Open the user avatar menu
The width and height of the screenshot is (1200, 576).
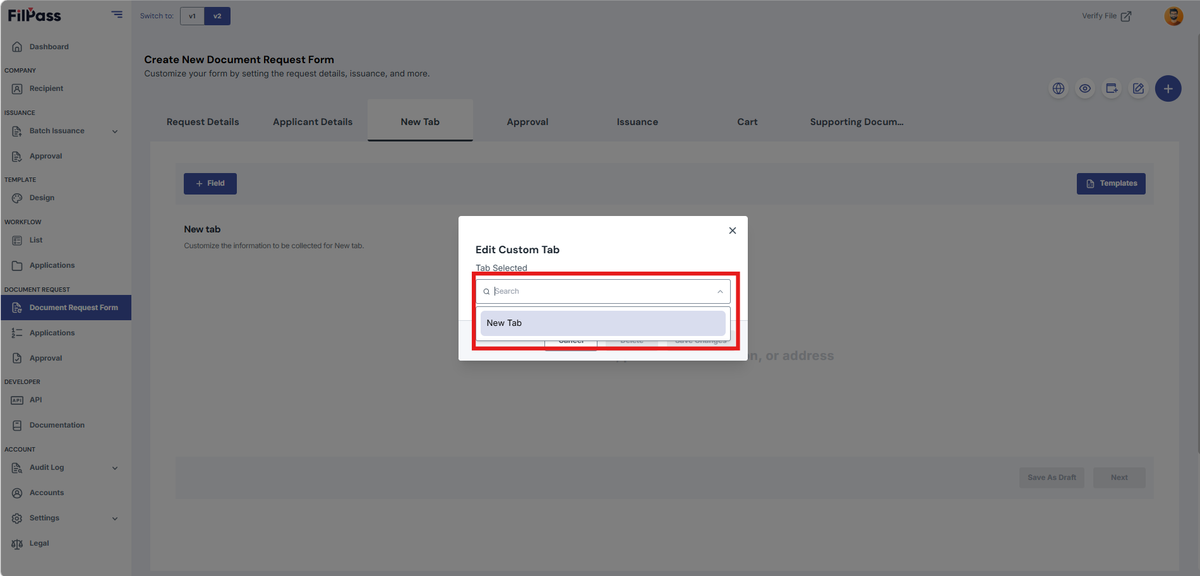[x=1174, y=16]
